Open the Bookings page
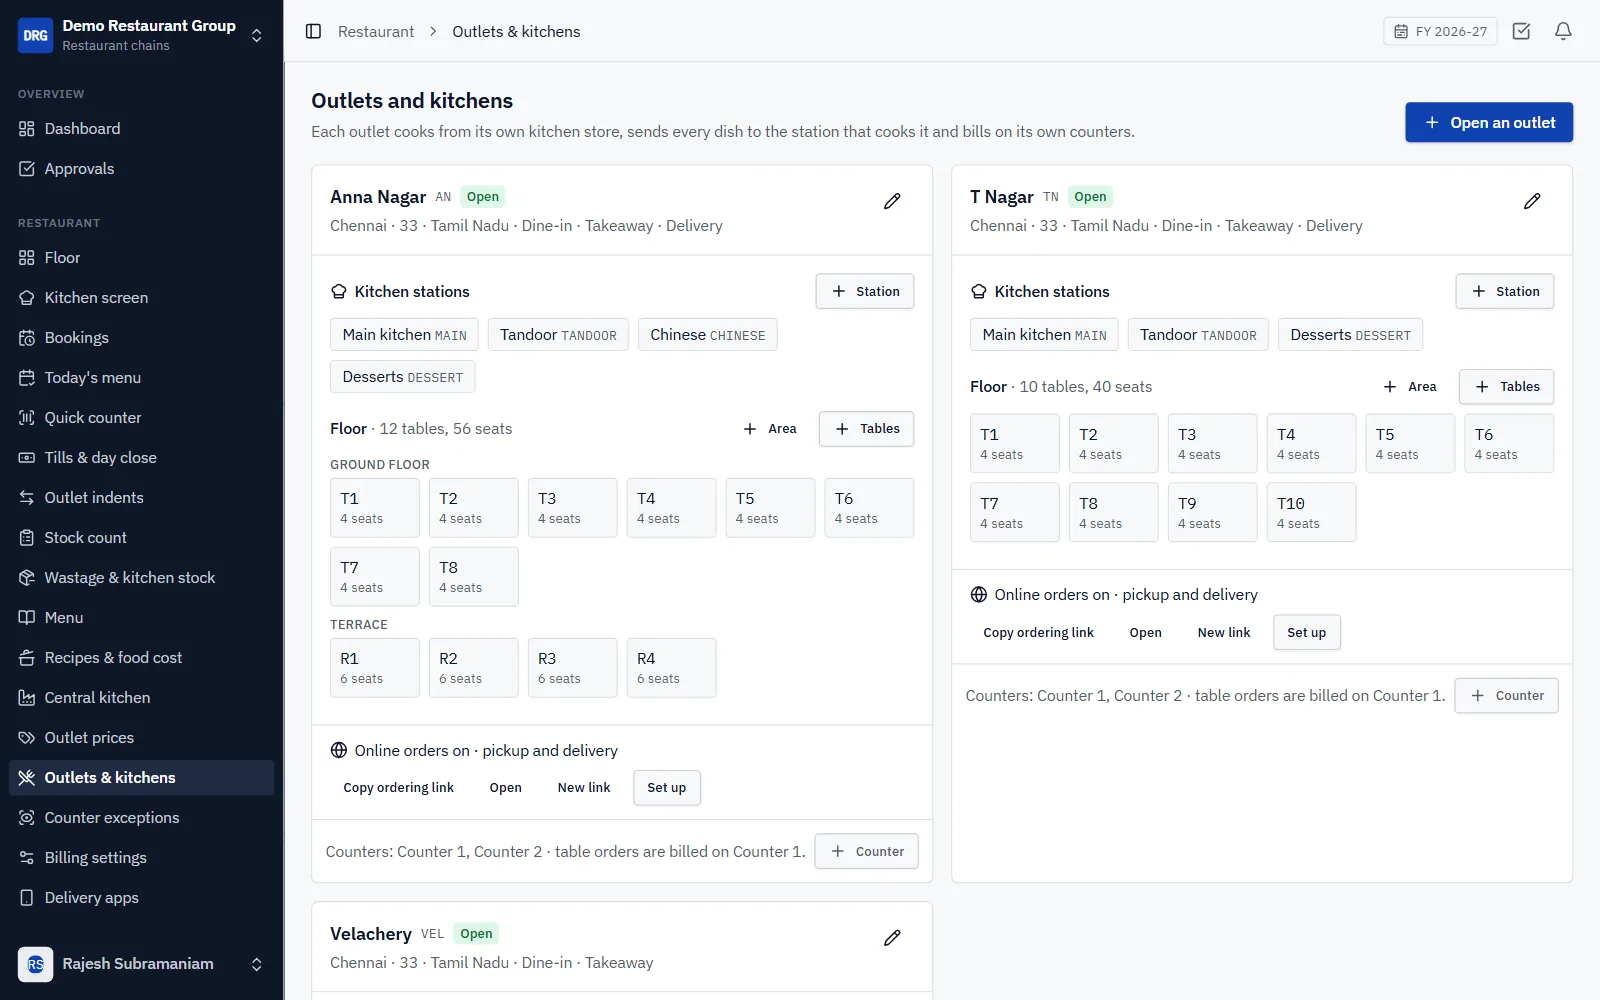1600x1000 pixels. point(141,338)
